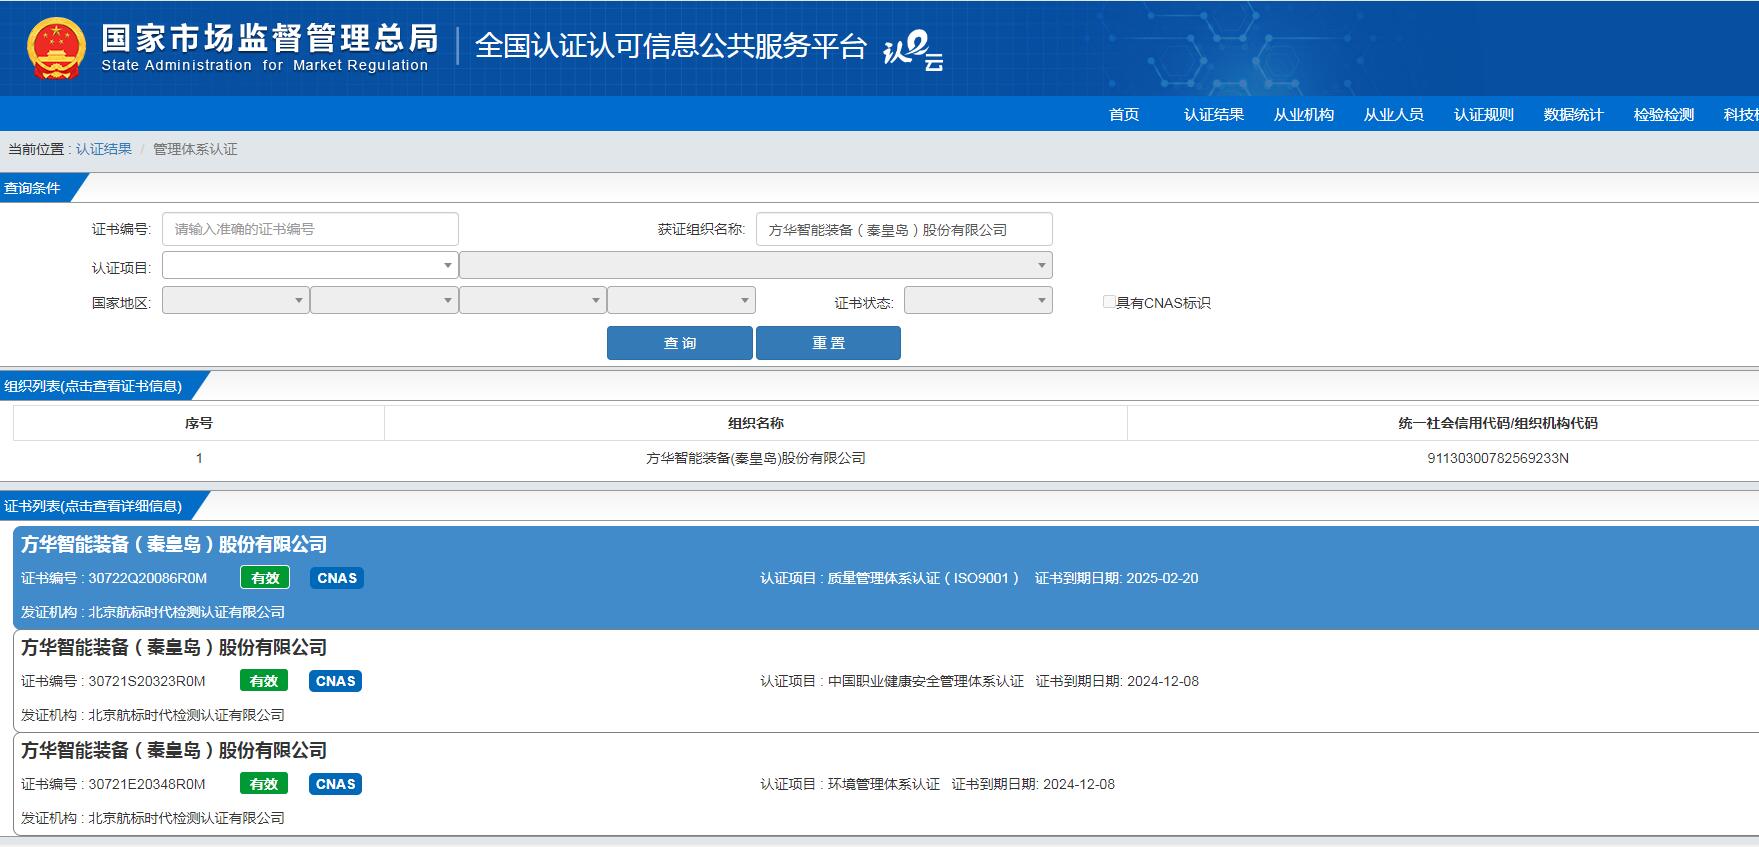Click 全国认证认可信息公共服务平台 heading
1759x847 pixels.
pyautogui.click(x=670, y=46)
